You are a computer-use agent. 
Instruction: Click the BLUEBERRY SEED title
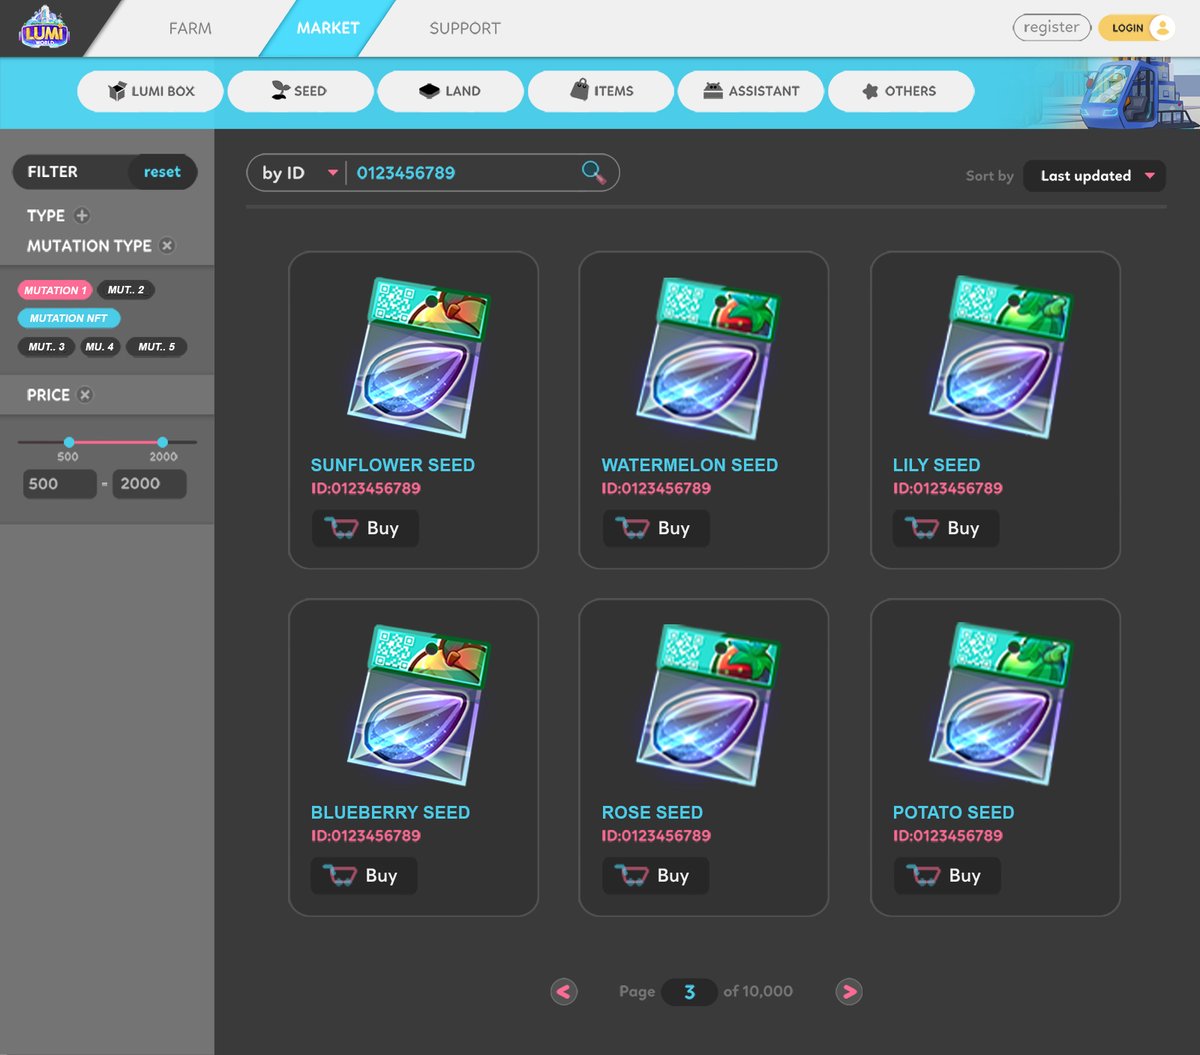pyautogui.click(x=391, y=813)
